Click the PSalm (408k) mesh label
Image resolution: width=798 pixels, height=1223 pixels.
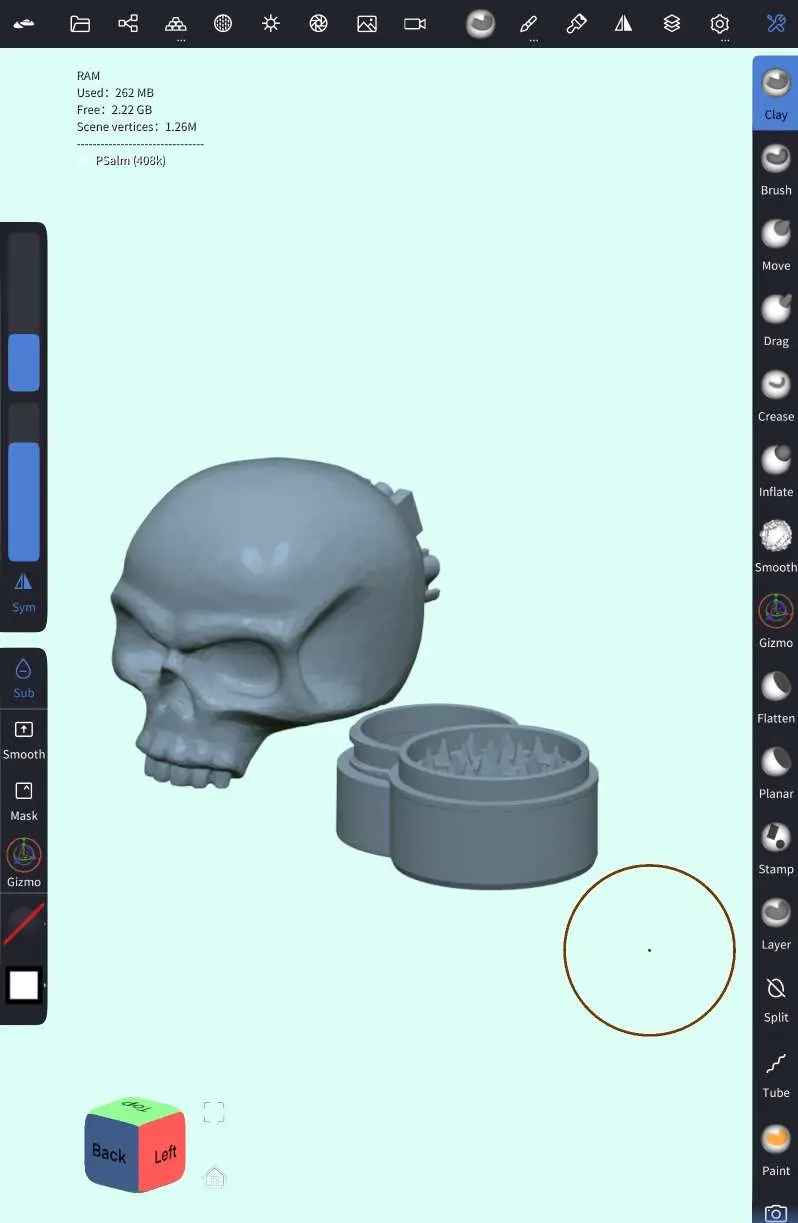[130, 160]
